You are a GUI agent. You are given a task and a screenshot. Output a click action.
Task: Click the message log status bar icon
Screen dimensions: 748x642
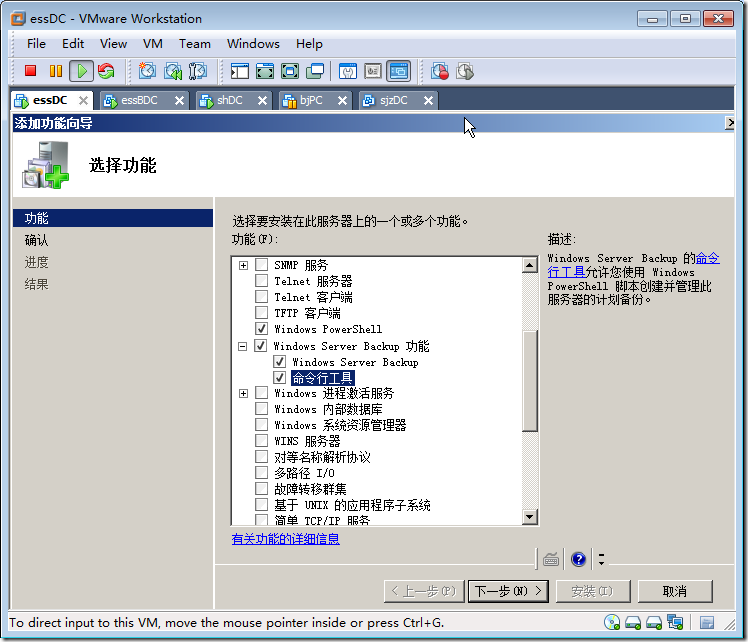[707, 622]
